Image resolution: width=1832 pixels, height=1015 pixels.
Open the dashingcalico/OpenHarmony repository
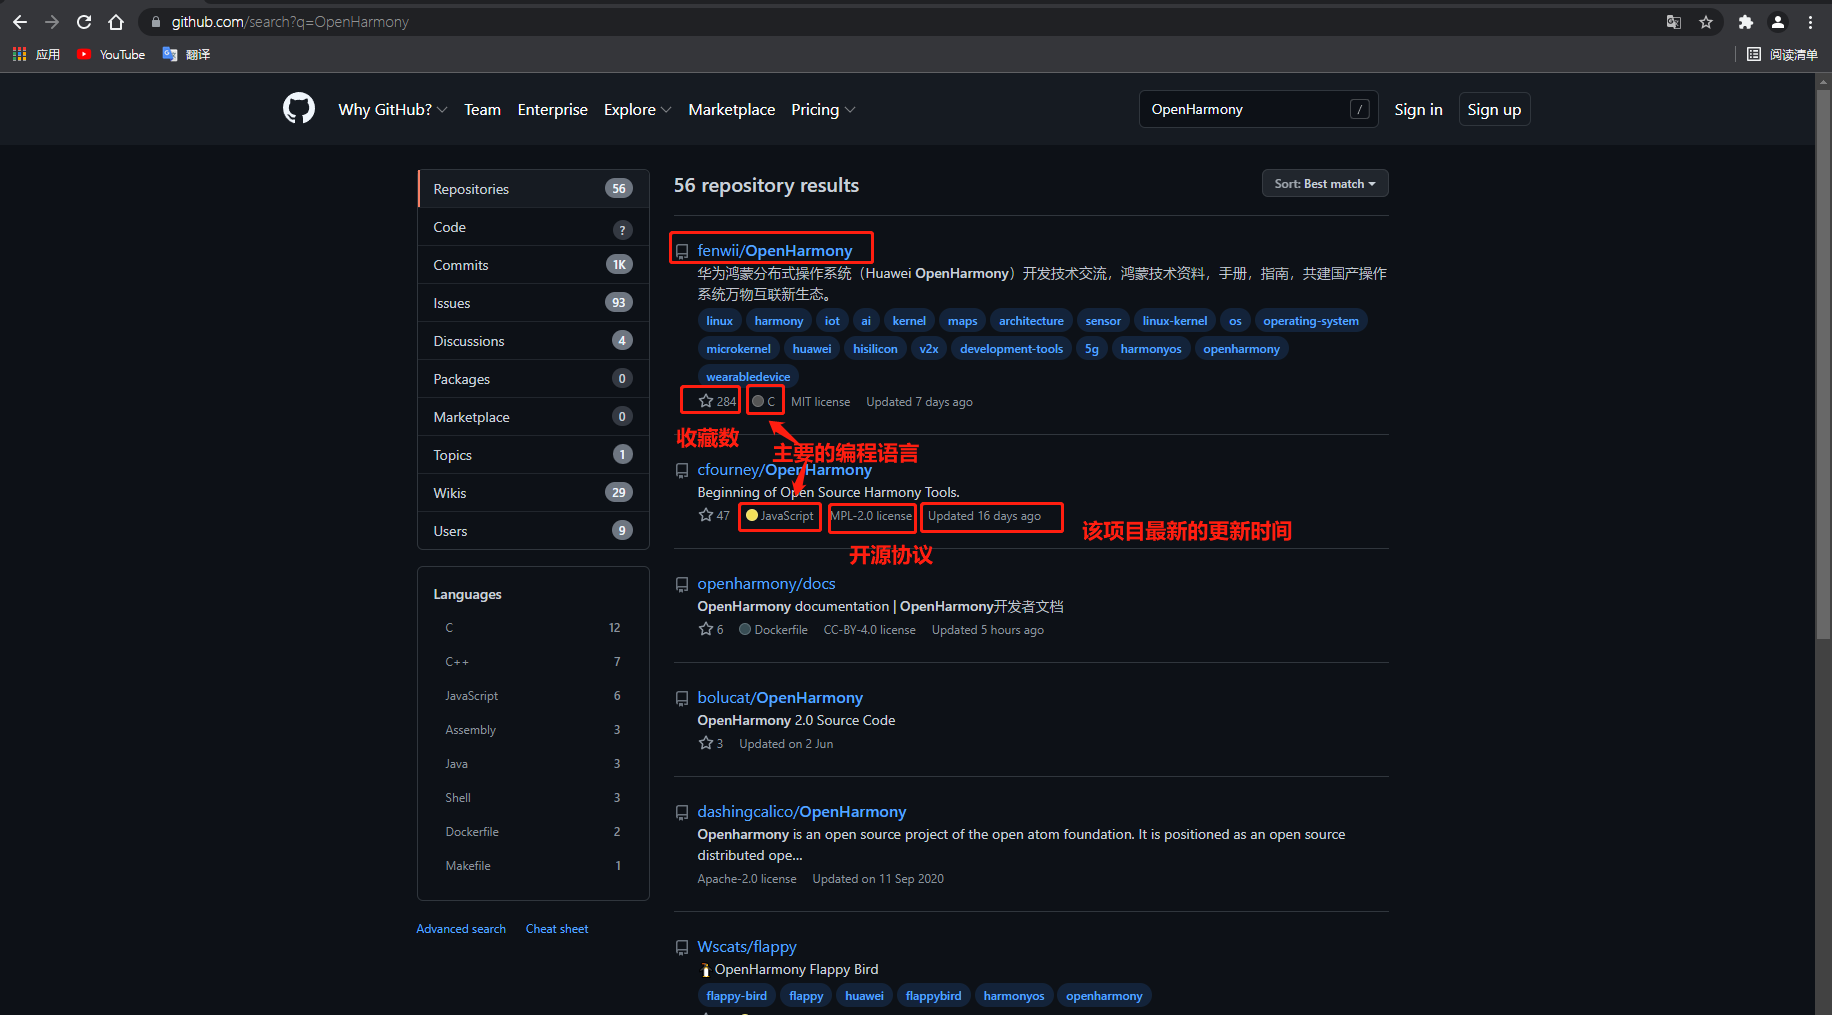coord(802,811)
